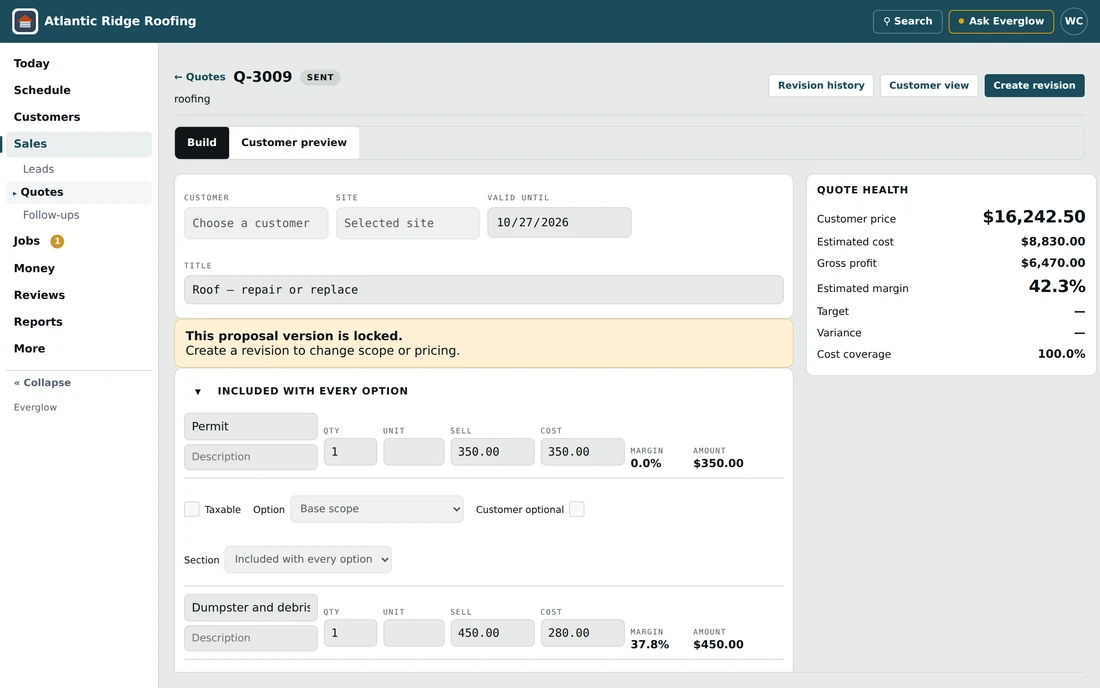Click the Atlantic Ridge Roofing house logo
This screenshot has height=688, width=1100.
coord(25,21)
